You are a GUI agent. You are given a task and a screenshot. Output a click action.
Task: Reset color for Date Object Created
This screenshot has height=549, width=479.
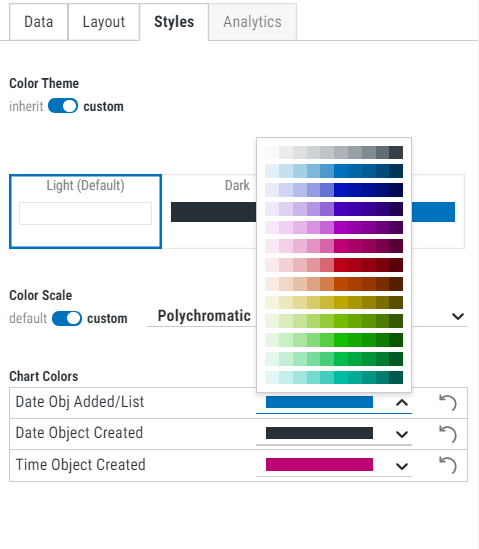[x=448, y=434]
